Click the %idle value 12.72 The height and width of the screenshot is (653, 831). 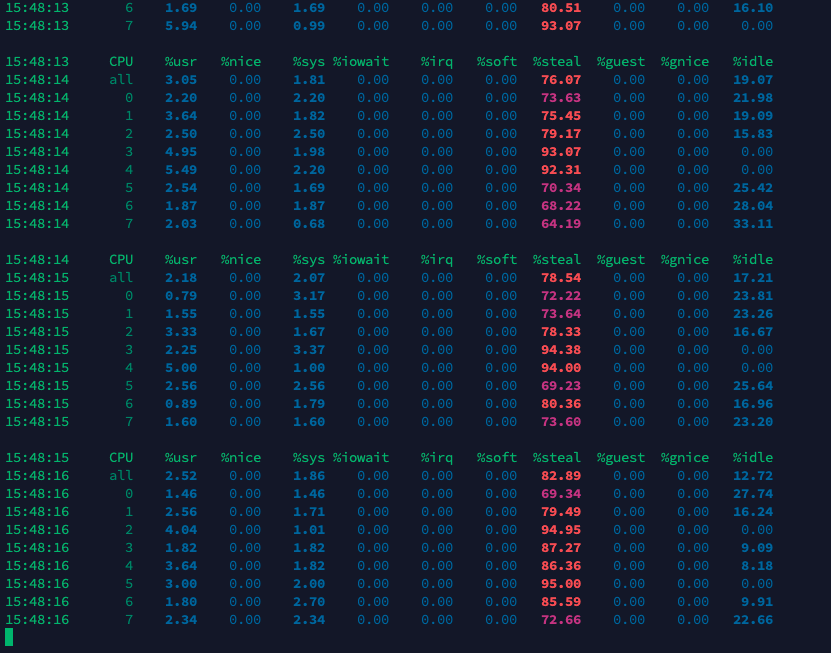click(753, 476)
